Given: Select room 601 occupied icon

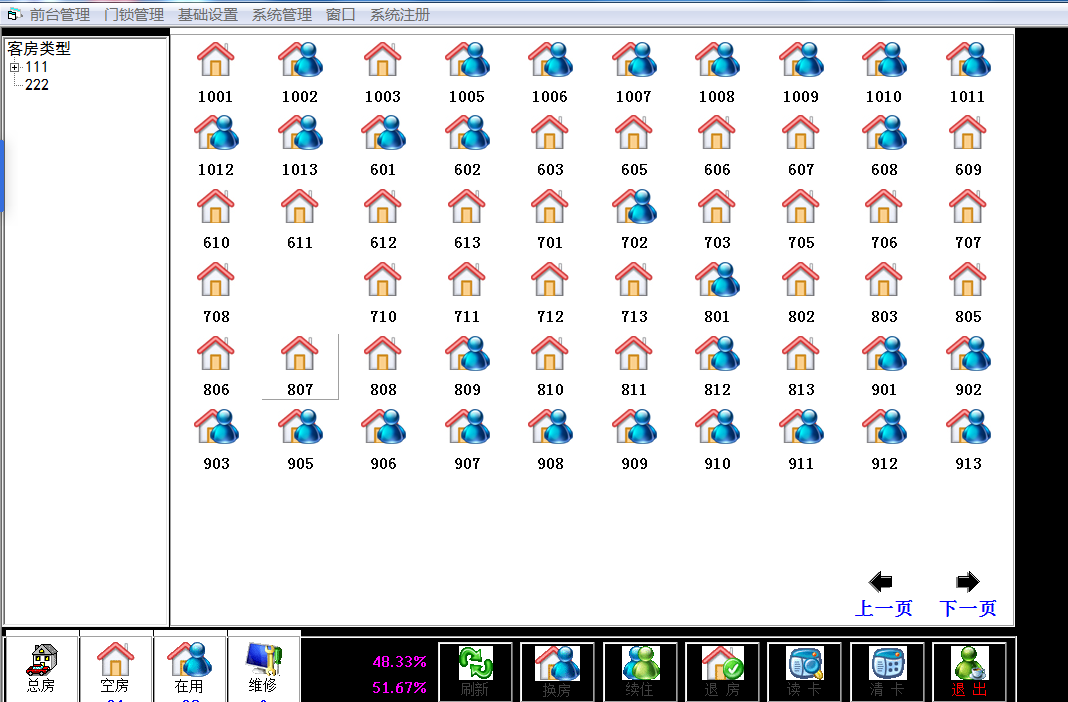Looking at the screenshot, I should coord(383,133).
